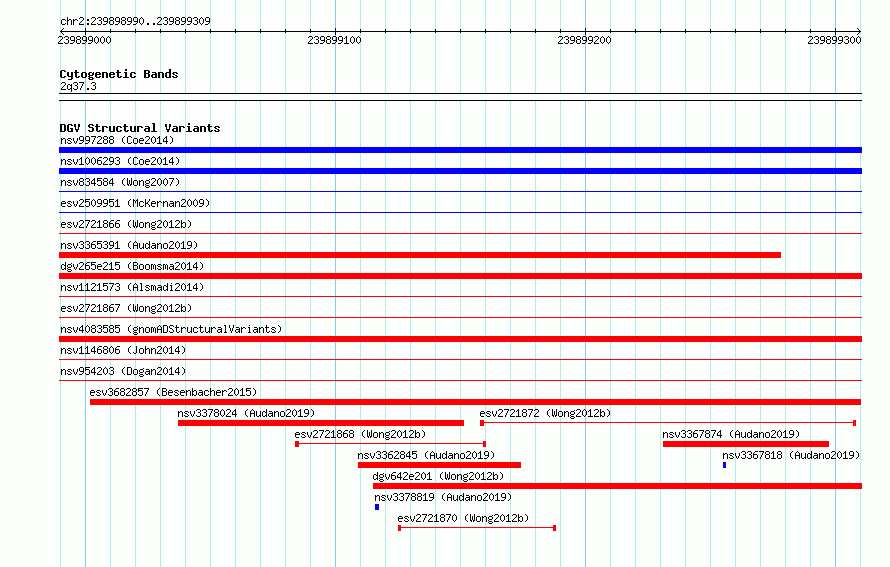The height and width of the screenshot is (567, 890).
Task: Click the small blue nsv3367818 marker
Action: pos(724,465)
